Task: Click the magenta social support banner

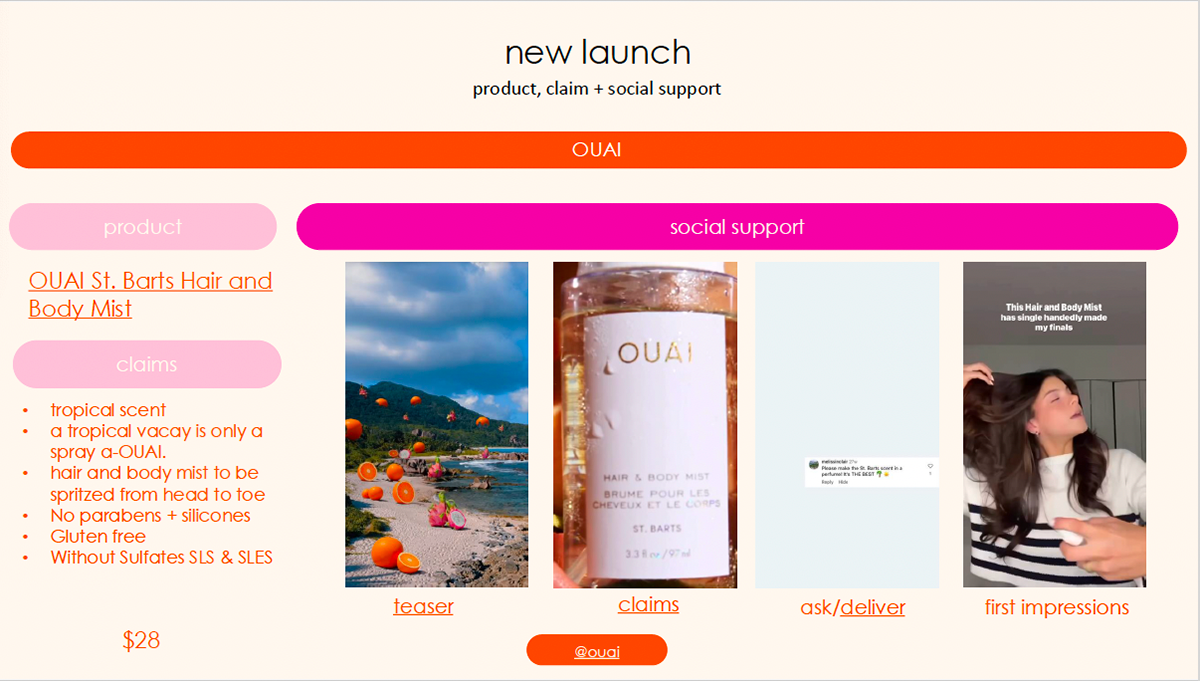Action: click(x=737, y=227)
